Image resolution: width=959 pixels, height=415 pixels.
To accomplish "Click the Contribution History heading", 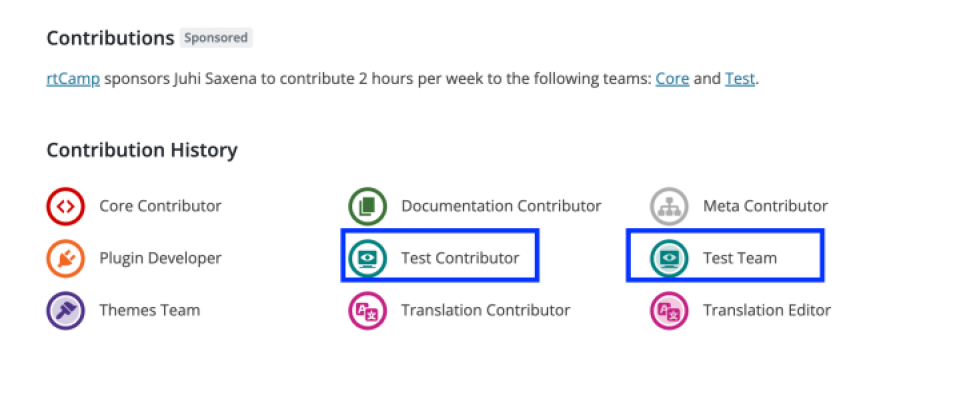I will point(142,150).
